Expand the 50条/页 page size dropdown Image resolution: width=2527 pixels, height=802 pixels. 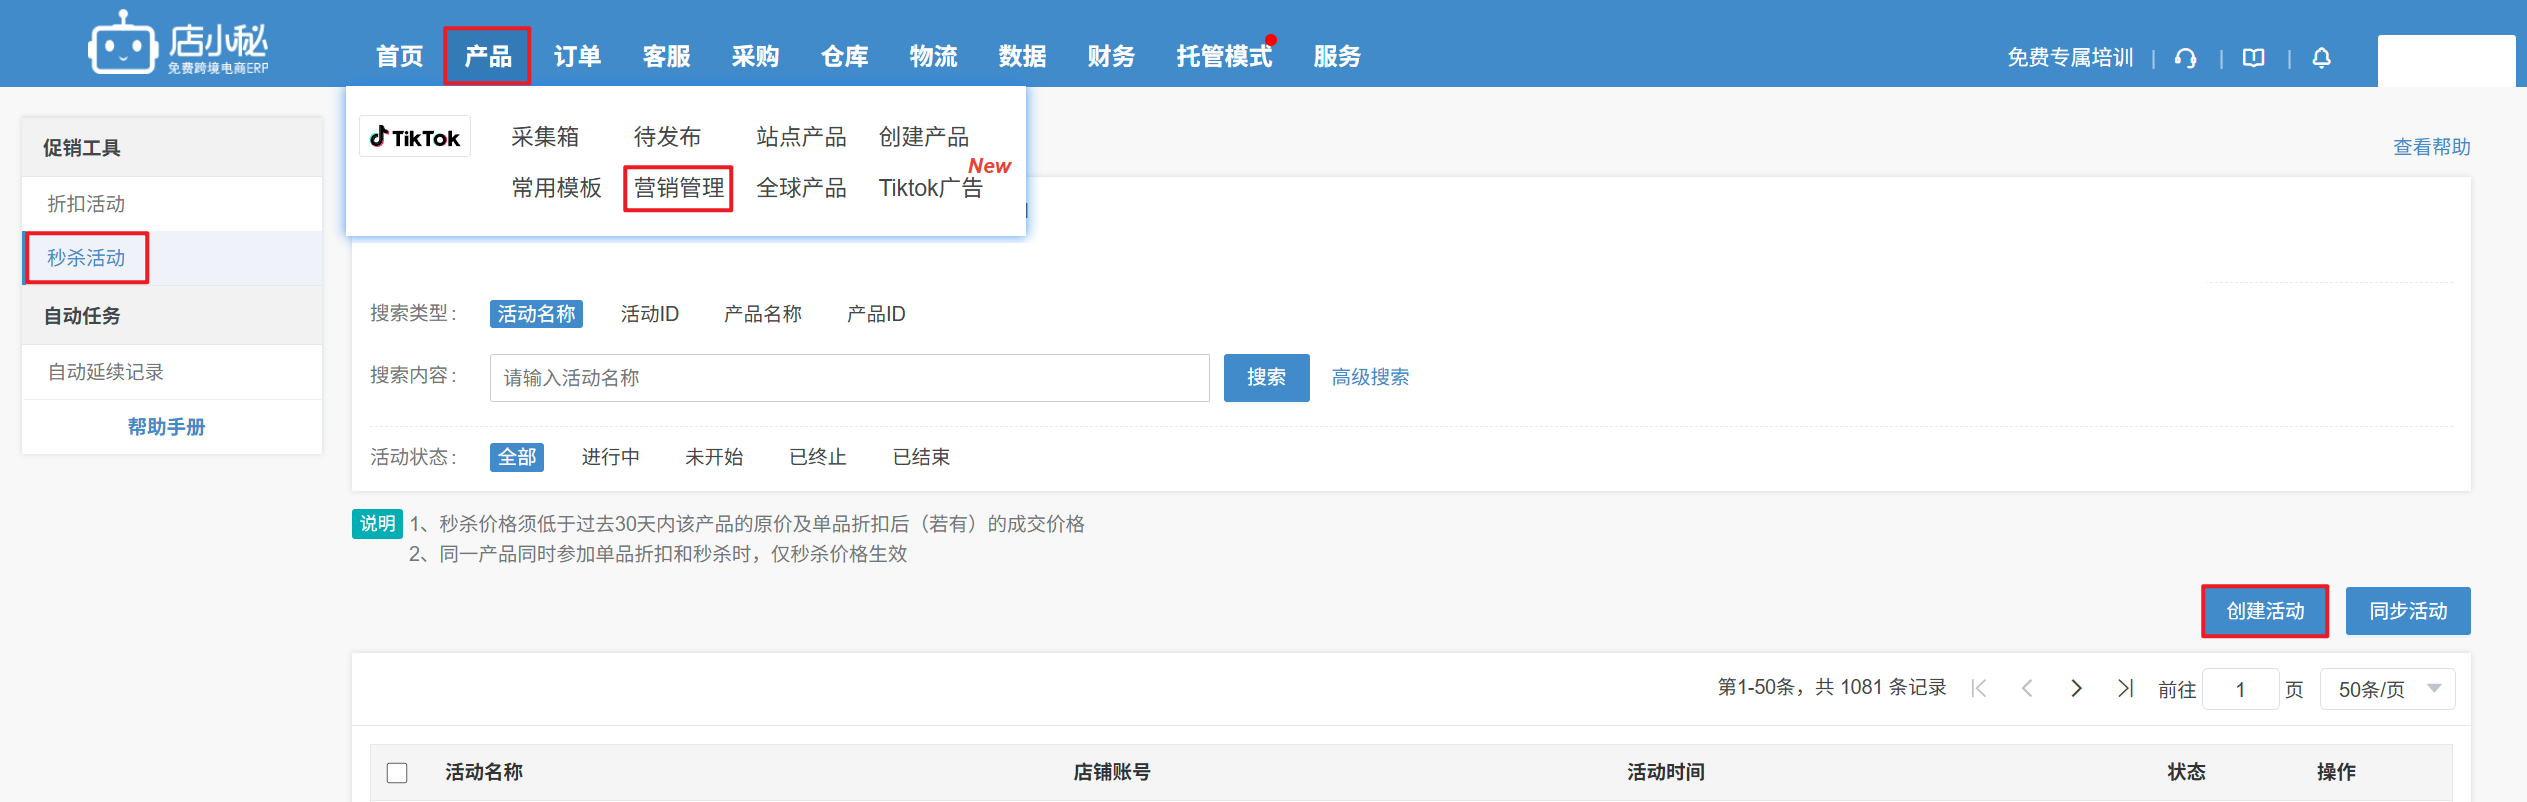coord(2387,689)
